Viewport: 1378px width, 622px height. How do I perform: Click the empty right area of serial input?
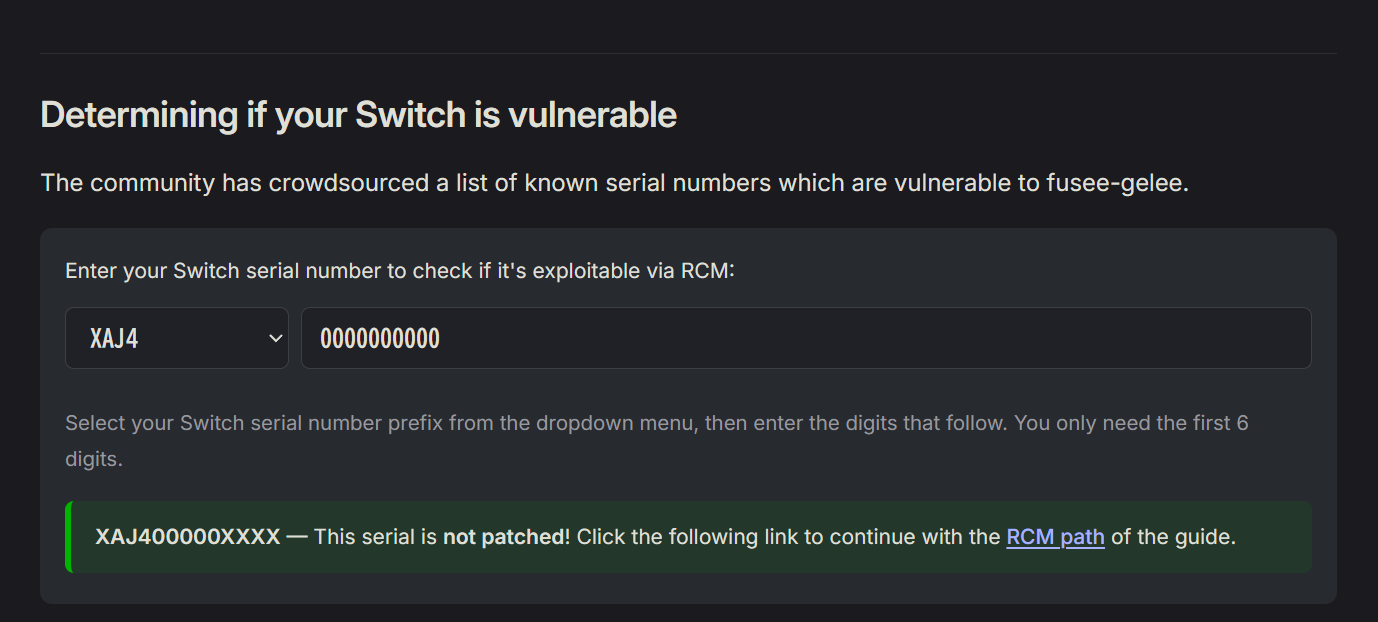(x=900, y=338)
